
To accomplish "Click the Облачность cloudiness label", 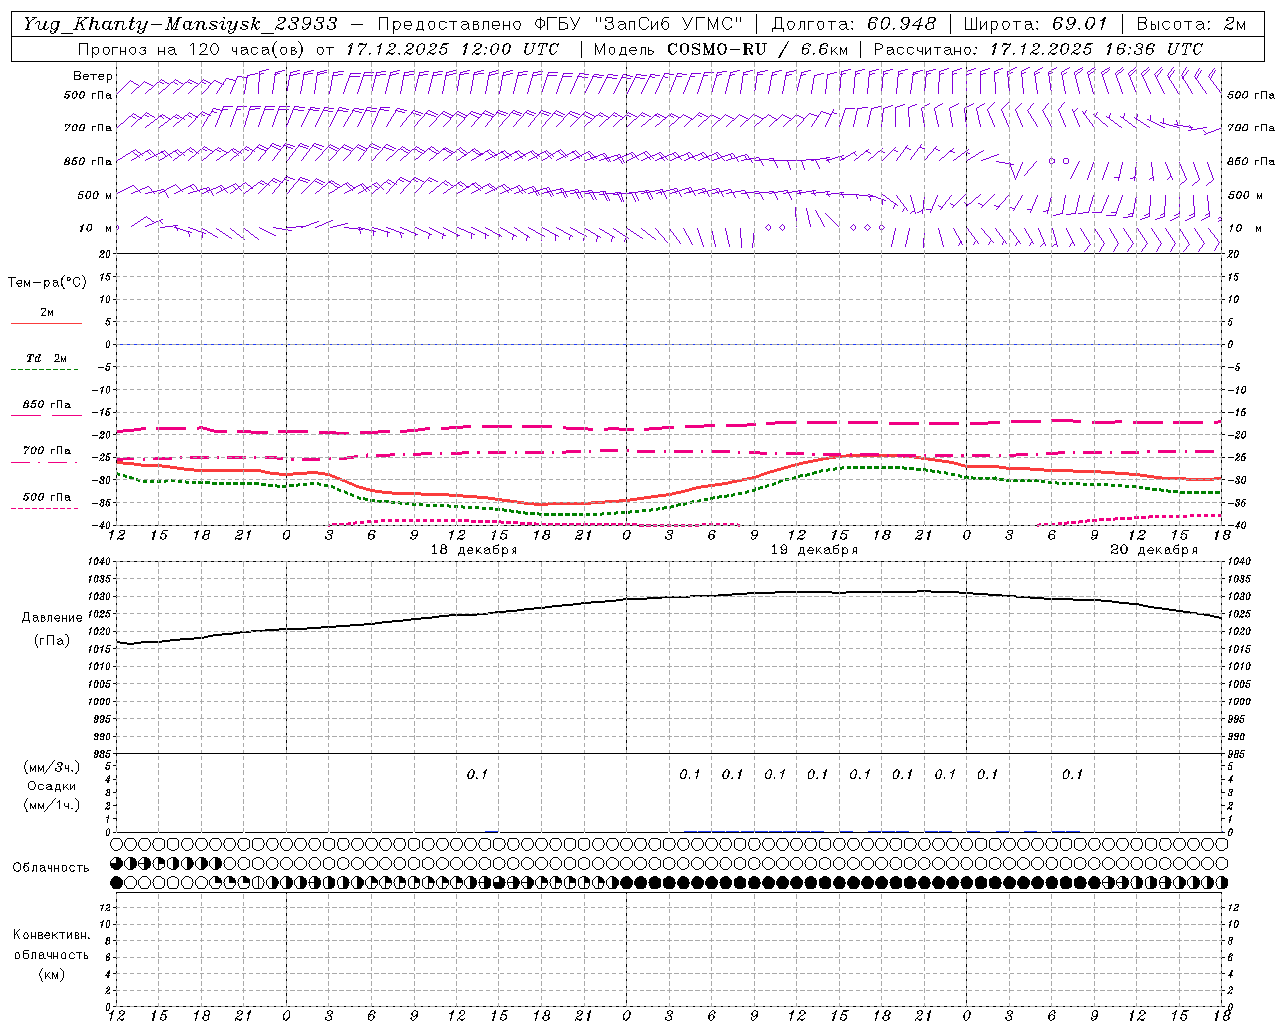I will click(x=51, y=868).
